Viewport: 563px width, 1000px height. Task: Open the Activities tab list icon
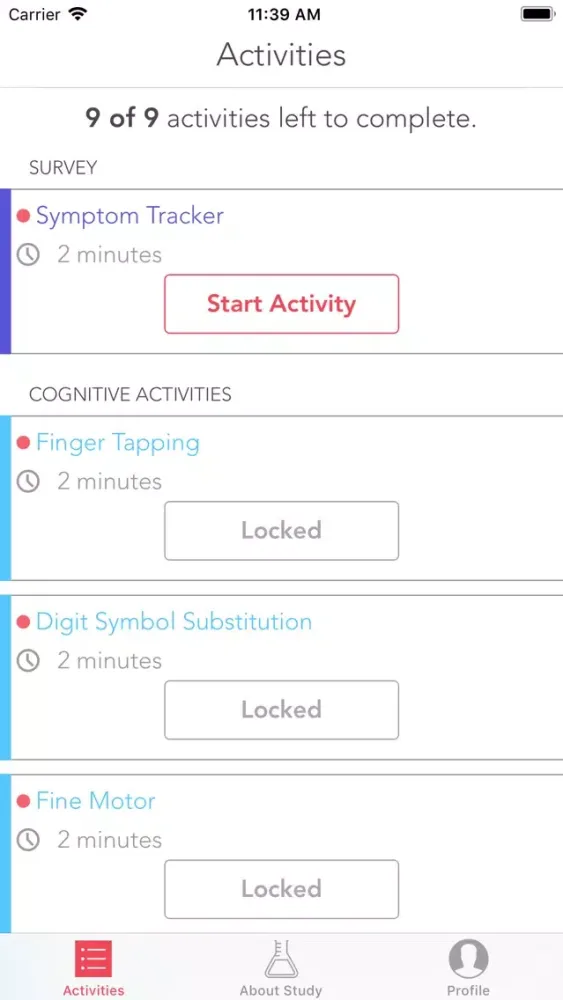click(x=94, y=959)
